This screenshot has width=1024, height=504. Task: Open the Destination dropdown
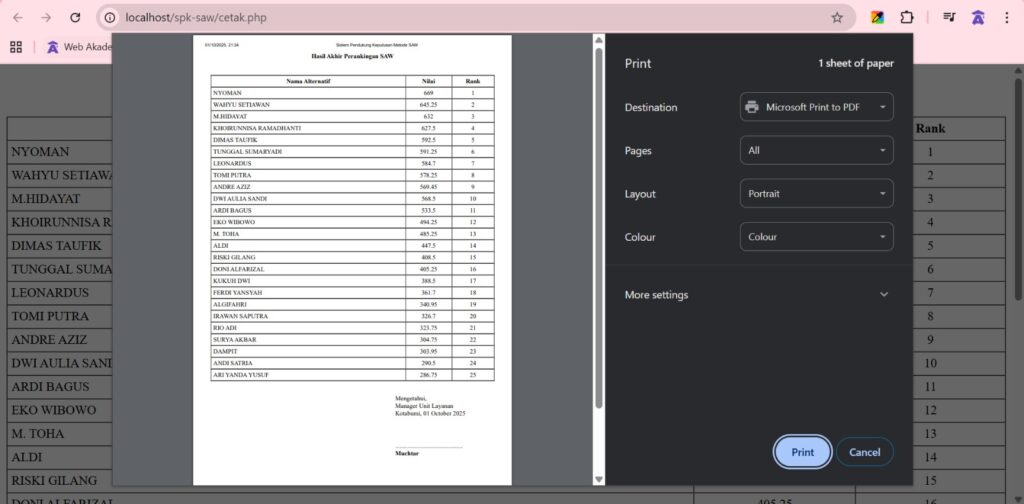coord(816,107)
